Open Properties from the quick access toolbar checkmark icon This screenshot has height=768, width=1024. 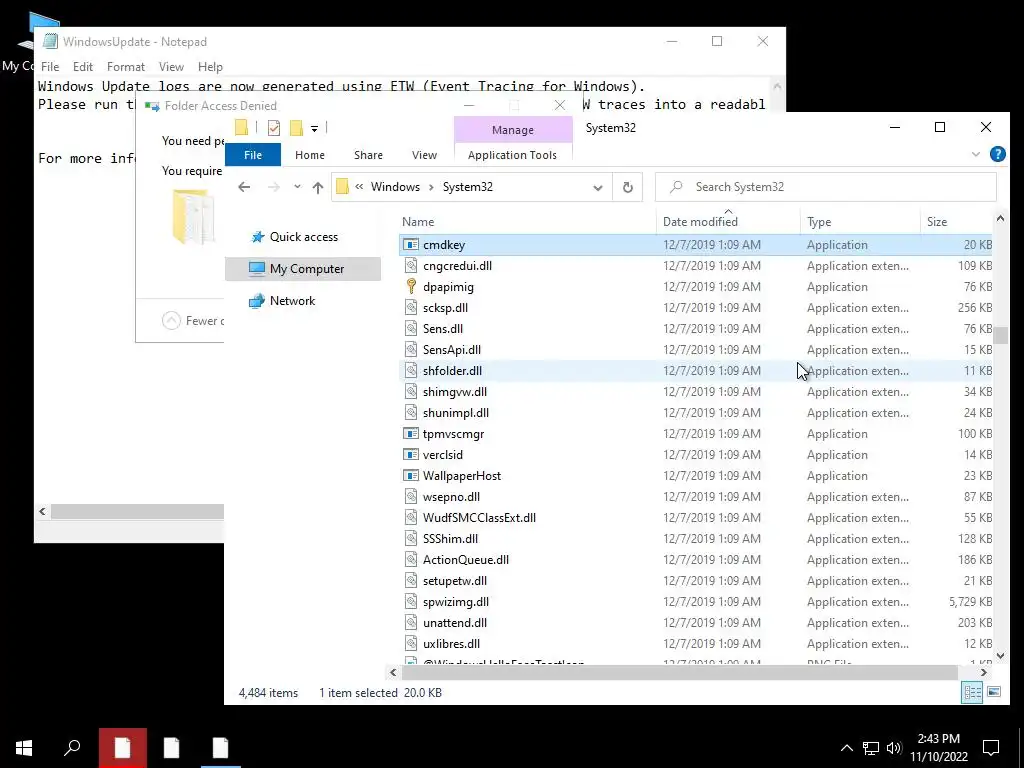tap(274, 128)
